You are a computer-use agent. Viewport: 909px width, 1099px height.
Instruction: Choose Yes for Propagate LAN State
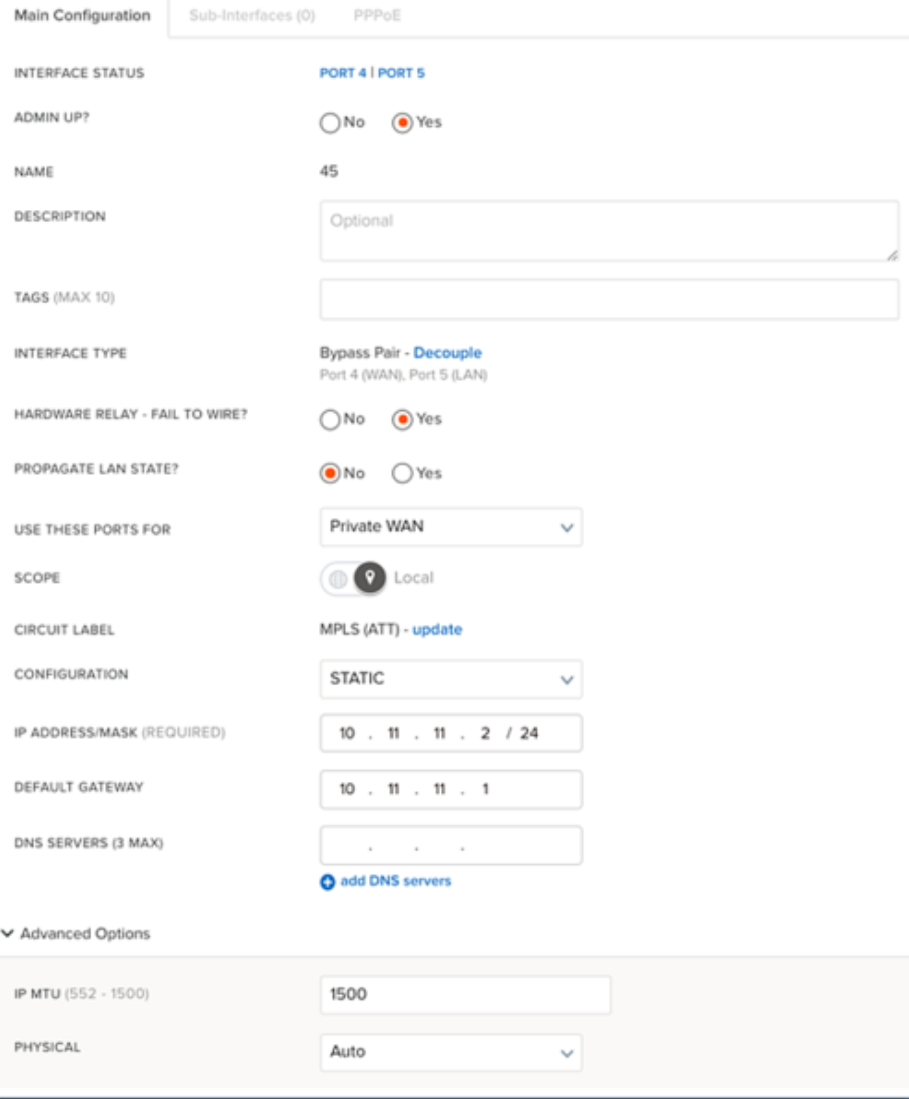tap(402, 473)
